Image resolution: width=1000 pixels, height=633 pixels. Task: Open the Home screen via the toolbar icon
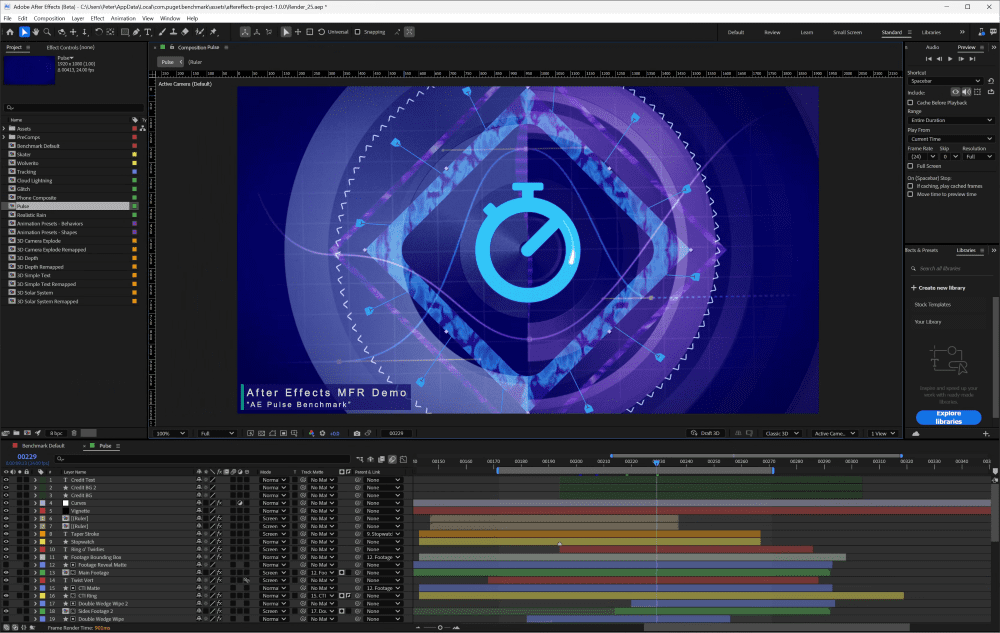(10, 32)
